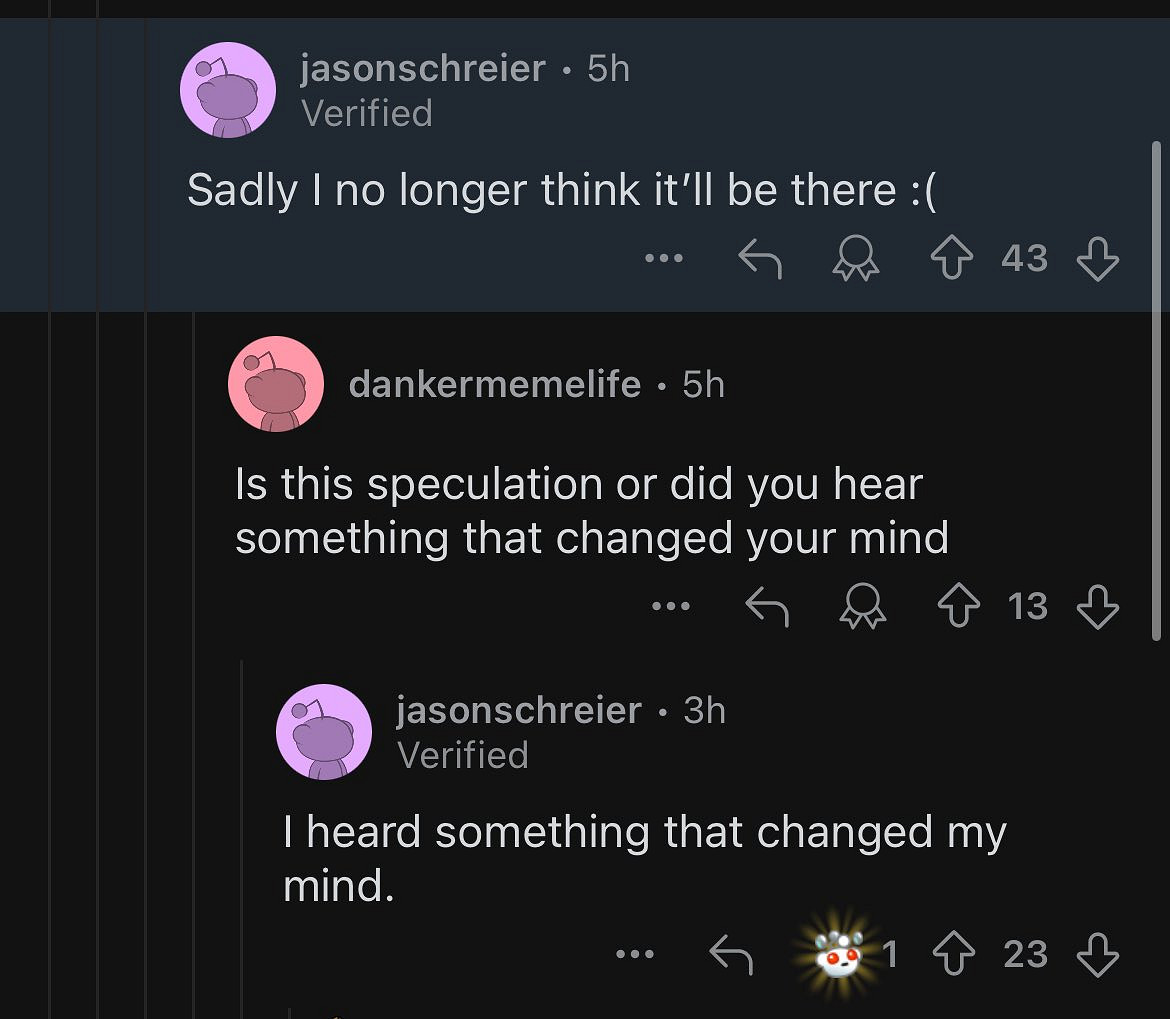Open more options on the 3h-old reply
The width and height of the screenshot is (1170, 1019).
click(x=634, y=954)
